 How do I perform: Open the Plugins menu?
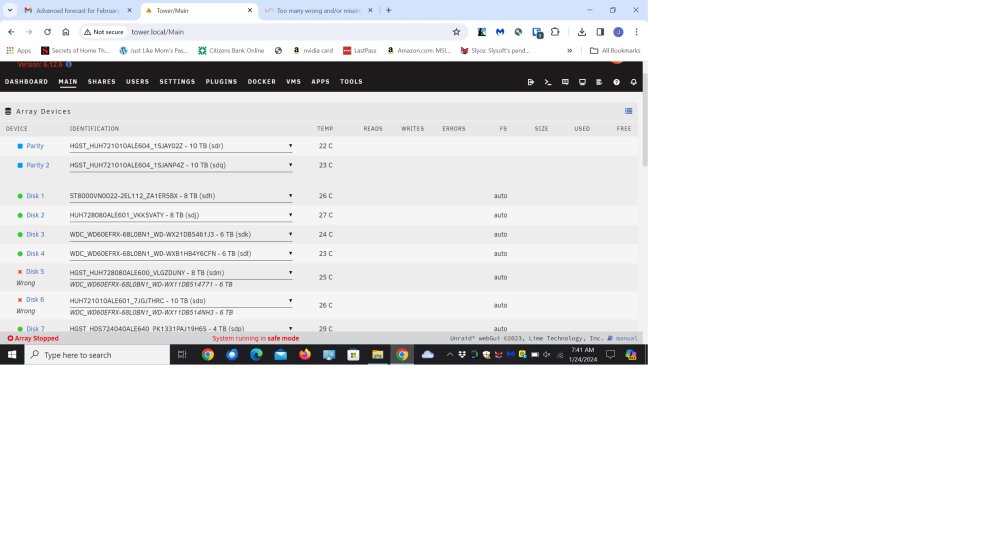(221, 82)
